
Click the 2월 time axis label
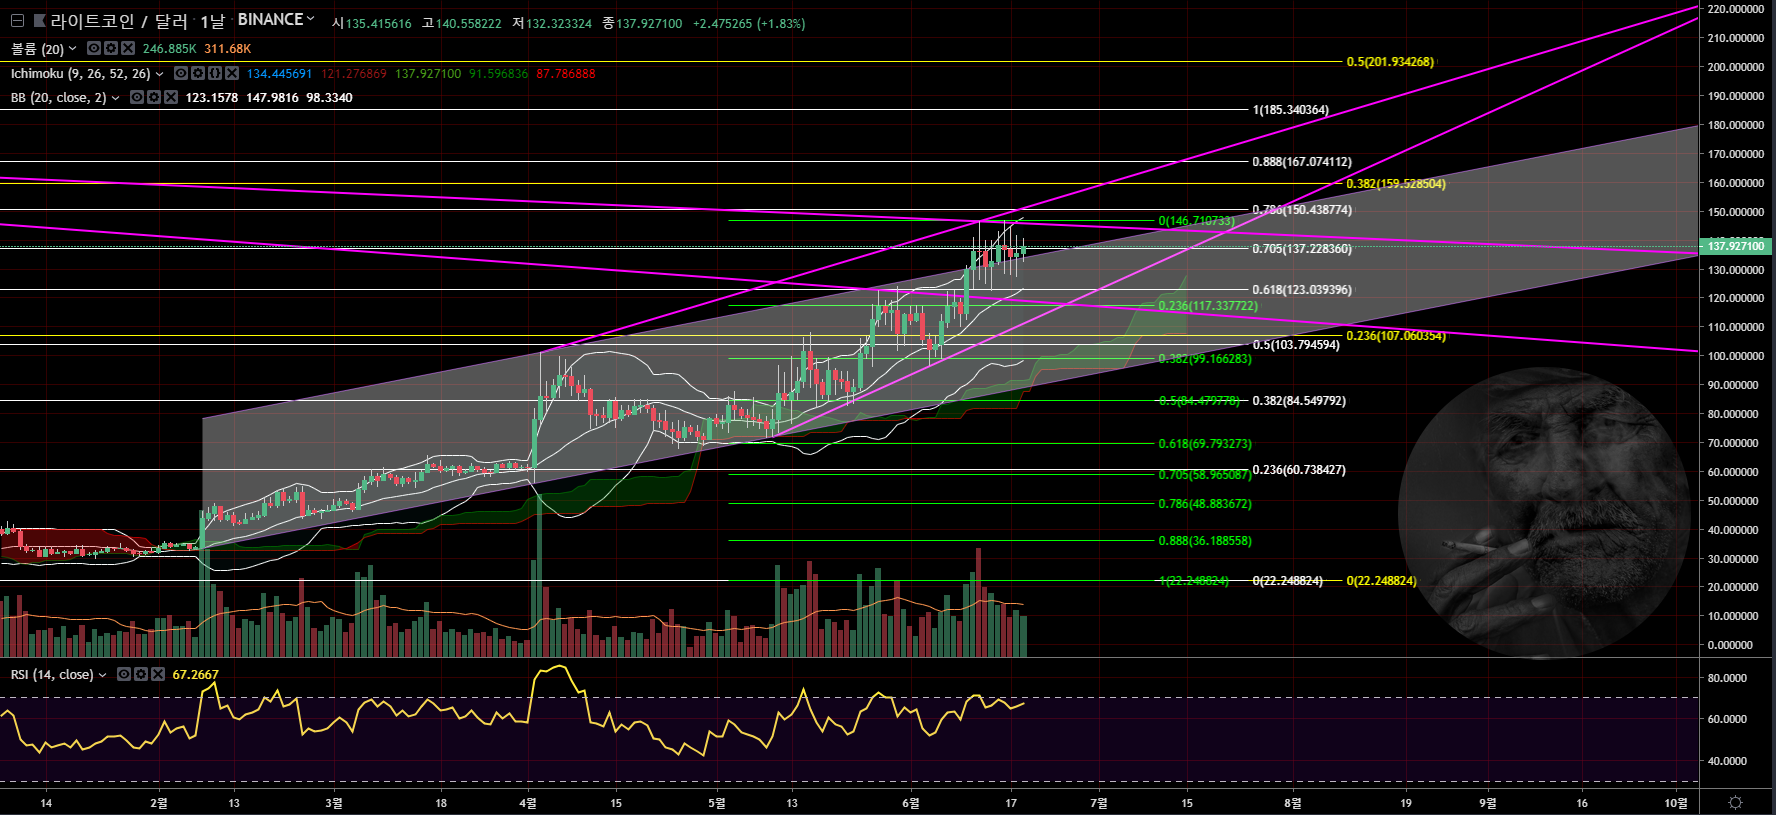(x=159, y=803)
